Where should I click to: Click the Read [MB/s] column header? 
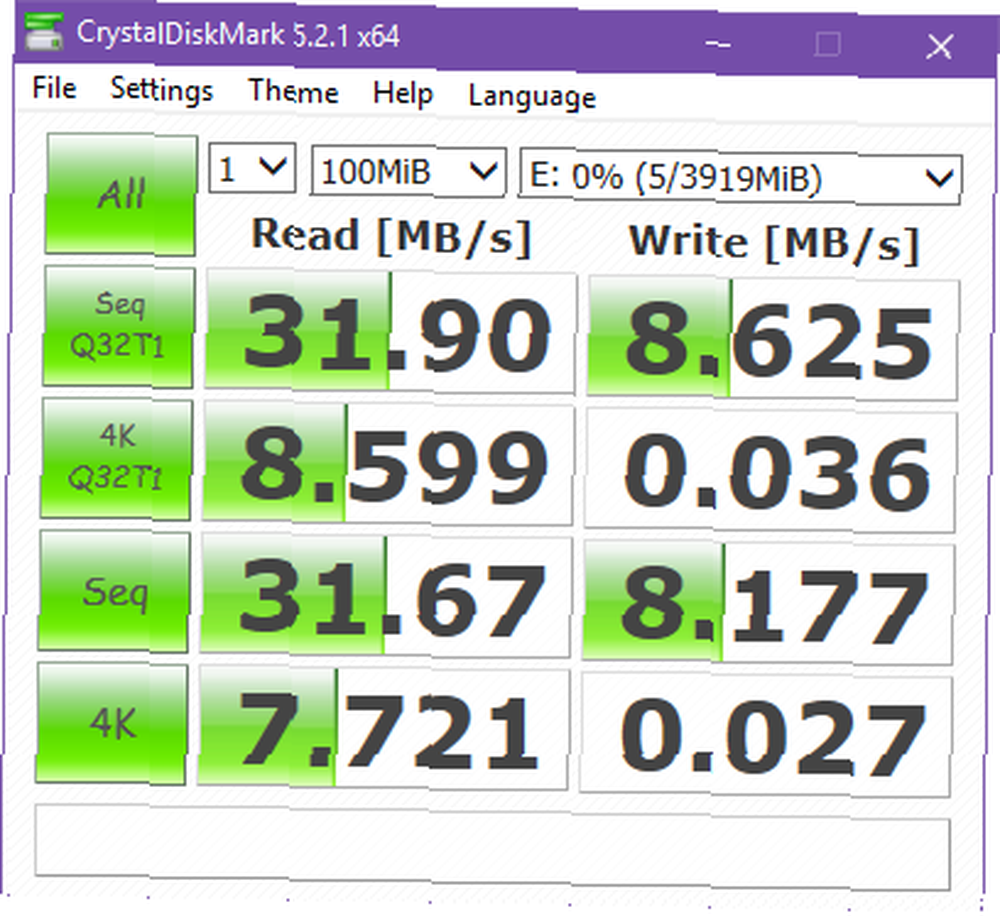[392, 235]
